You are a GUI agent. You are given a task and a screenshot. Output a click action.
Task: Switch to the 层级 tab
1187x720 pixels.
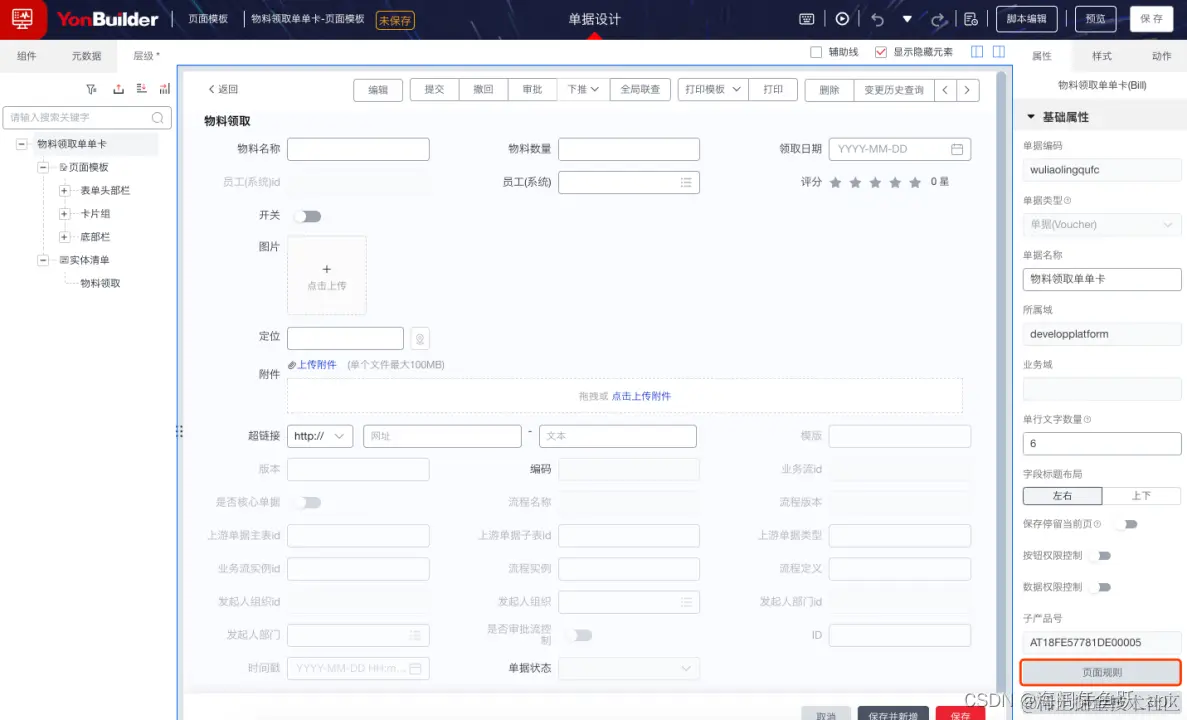(145, 56)
